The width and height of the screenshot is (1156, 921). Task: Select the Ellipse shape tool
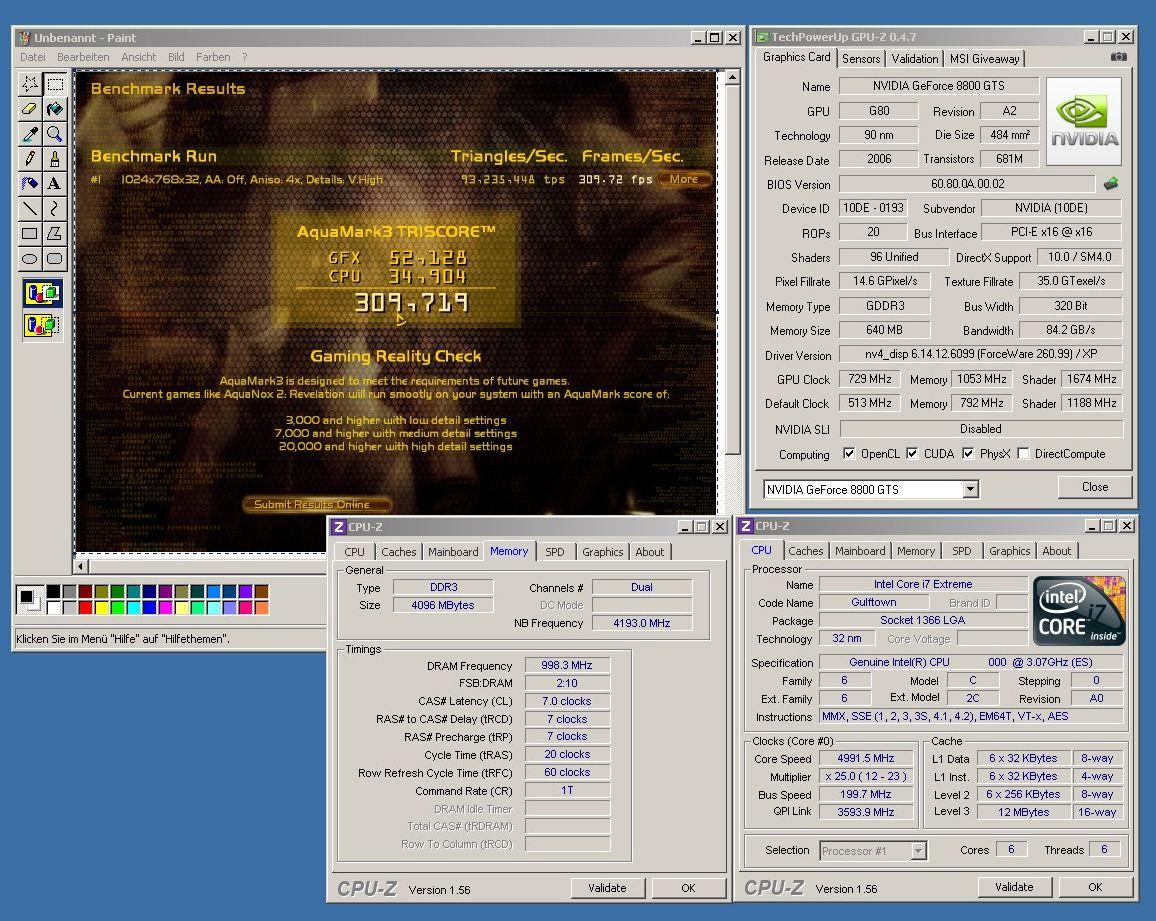click(x=29, y=259)
